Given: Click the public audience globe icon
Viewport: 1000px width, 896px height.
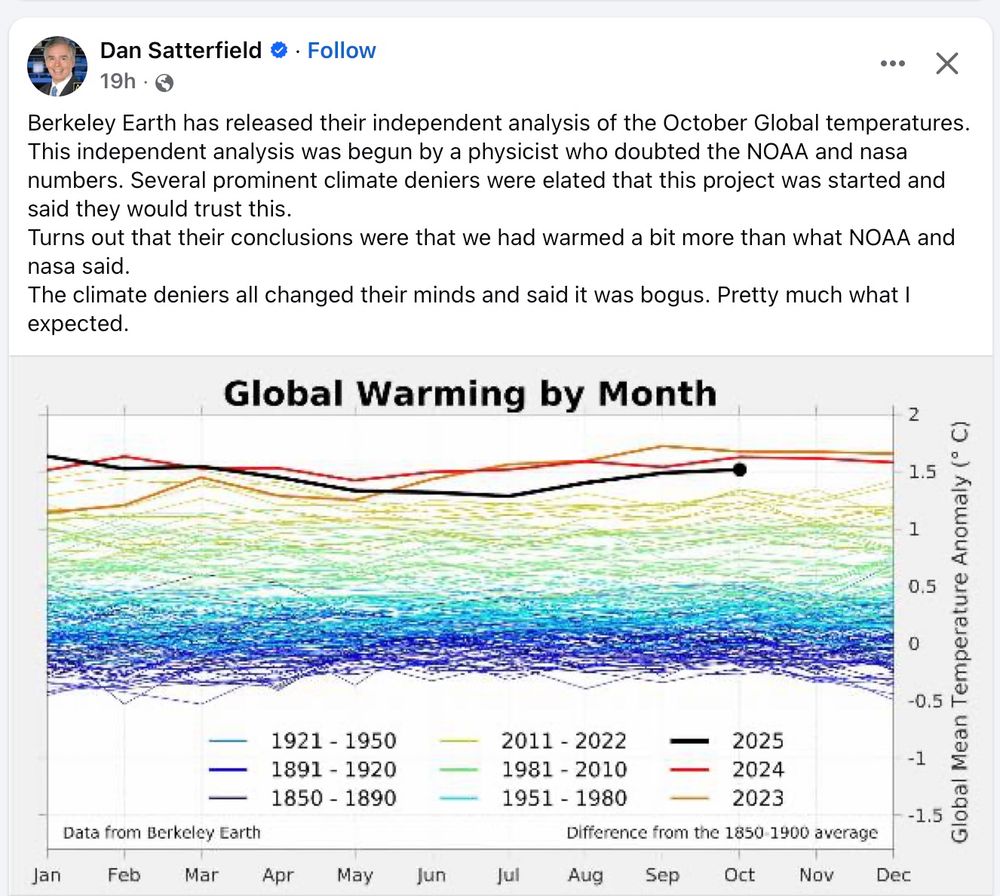Looking at the screenshot, I should pyautogui.click(x=165, y=83).
